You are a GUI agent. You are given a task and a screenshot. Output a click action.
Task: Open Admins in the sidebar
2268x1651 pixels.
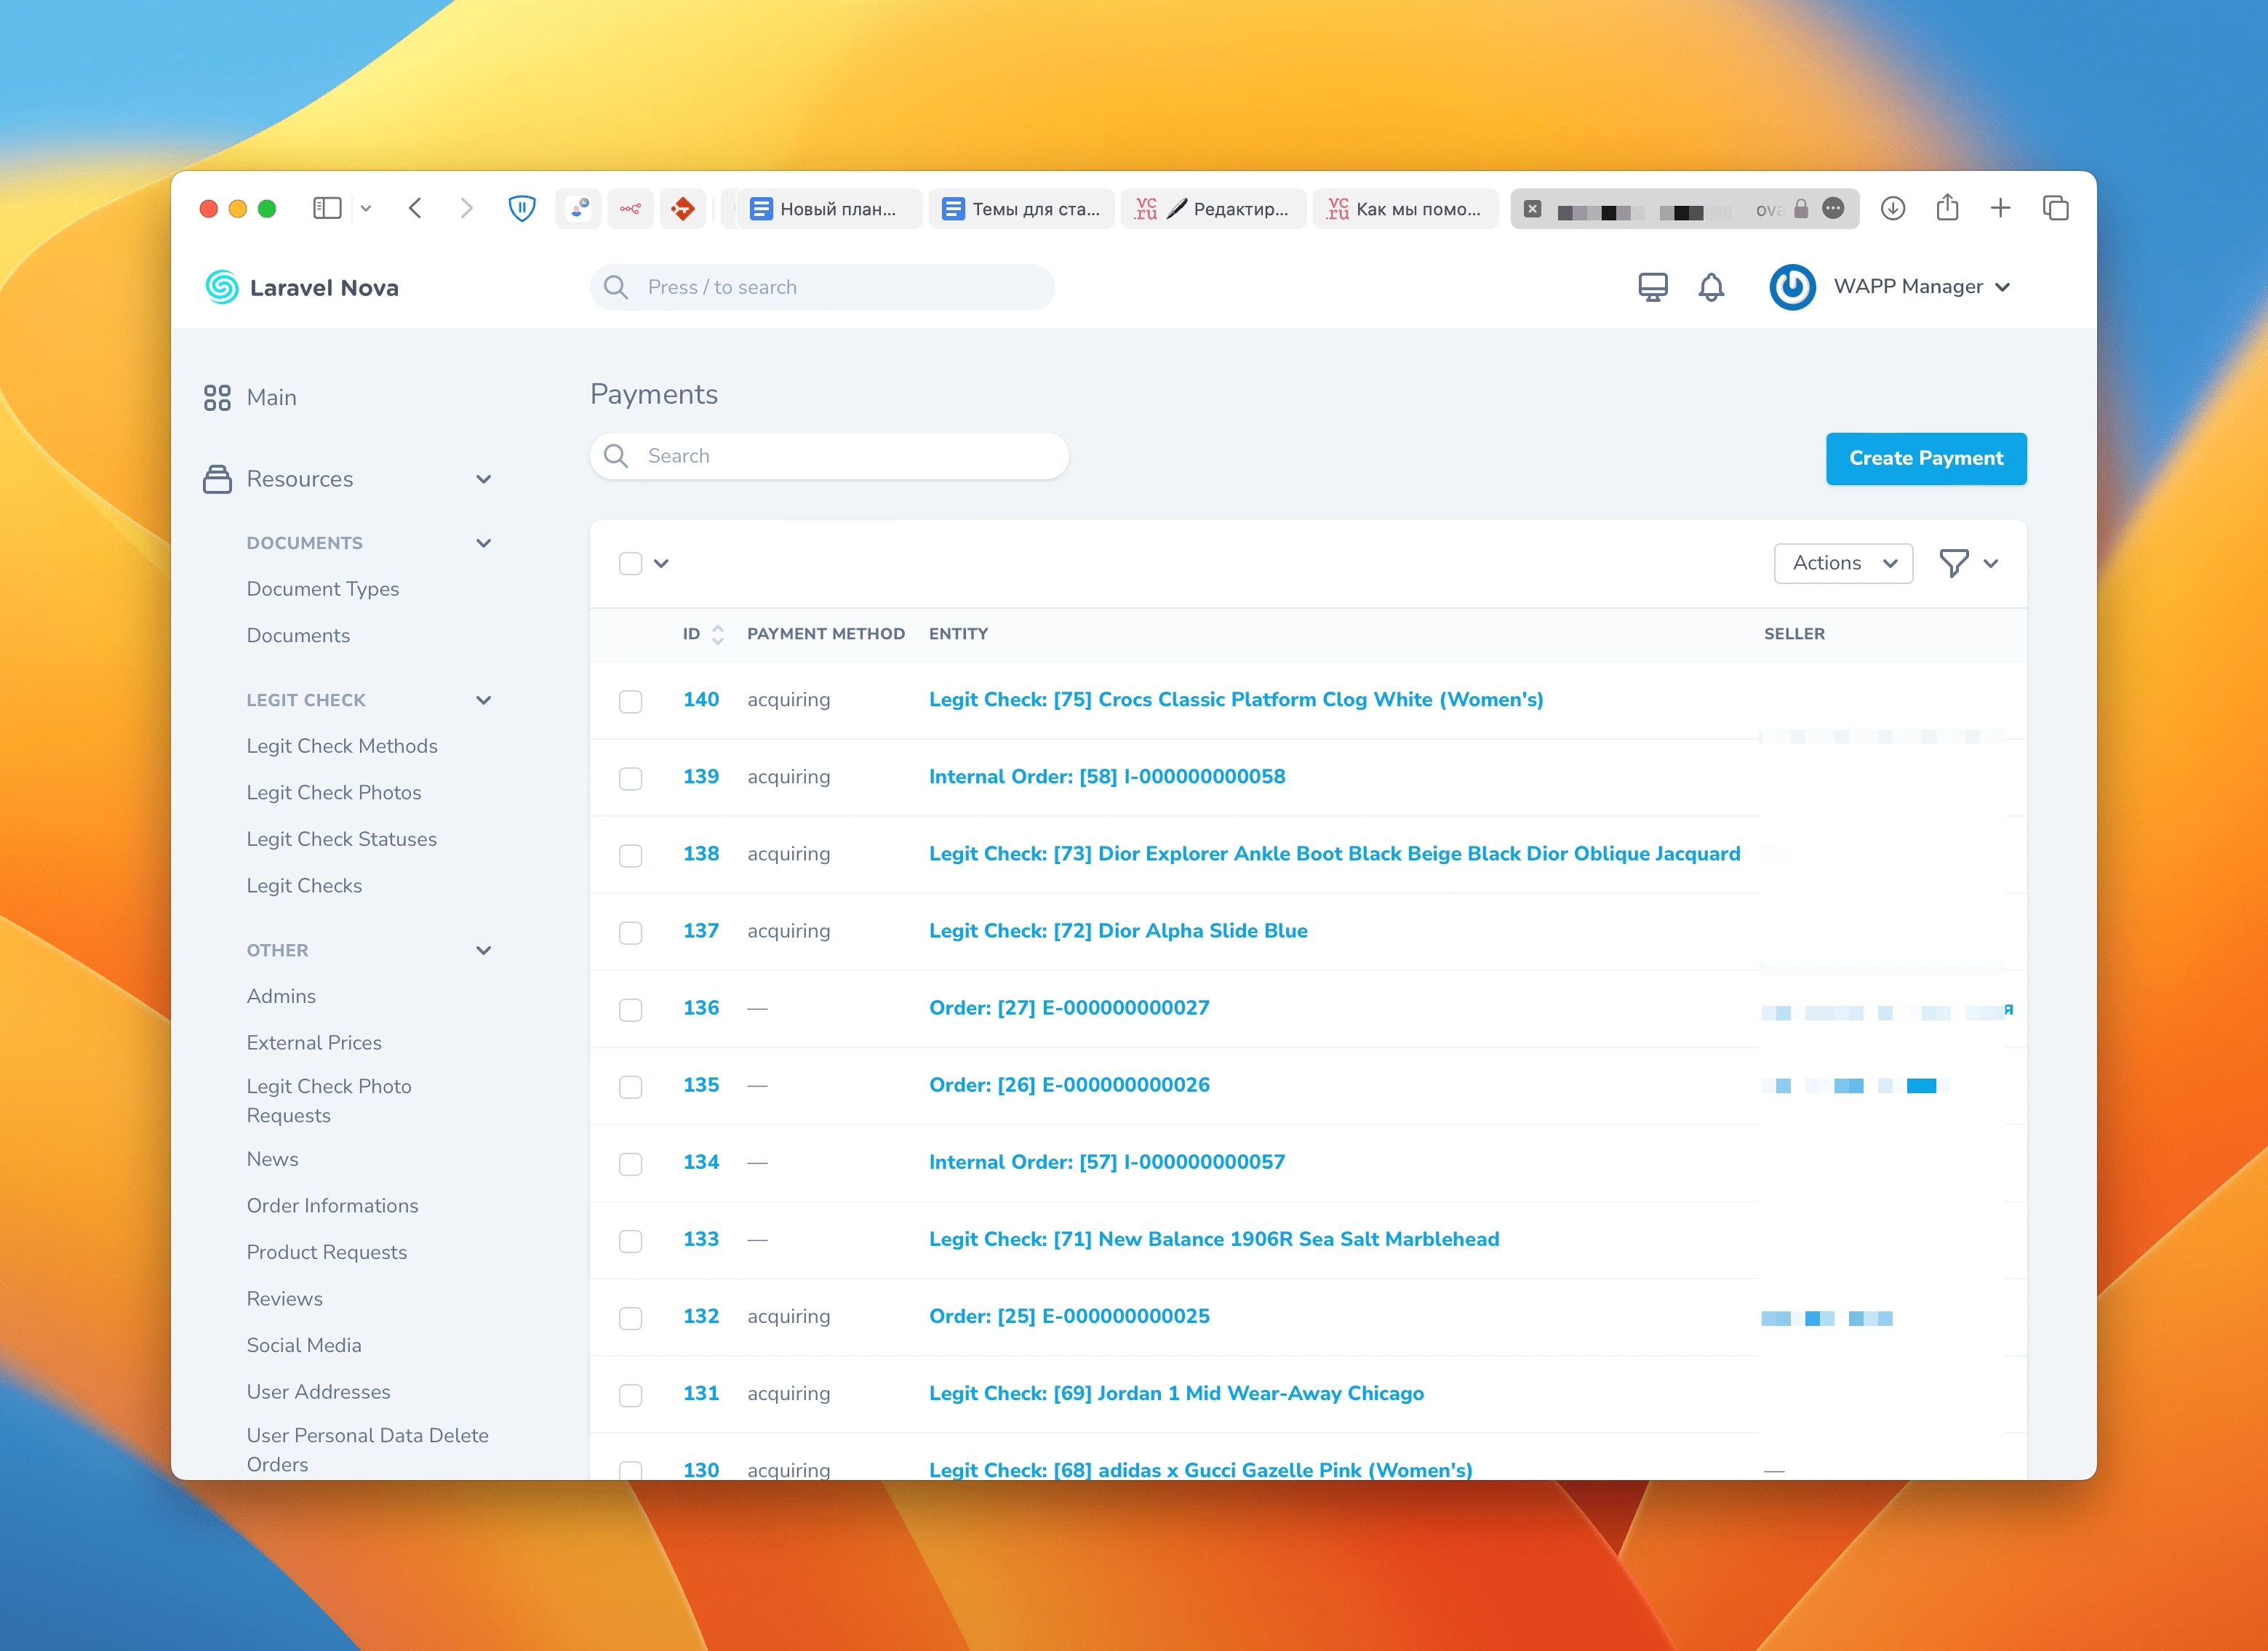coord(281,996)
